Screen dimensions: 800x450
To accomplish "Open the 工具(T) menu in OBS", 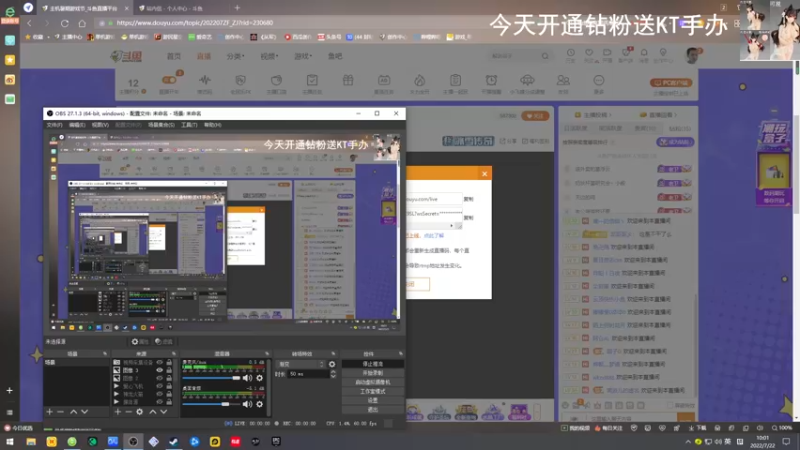I will [189, 125].
